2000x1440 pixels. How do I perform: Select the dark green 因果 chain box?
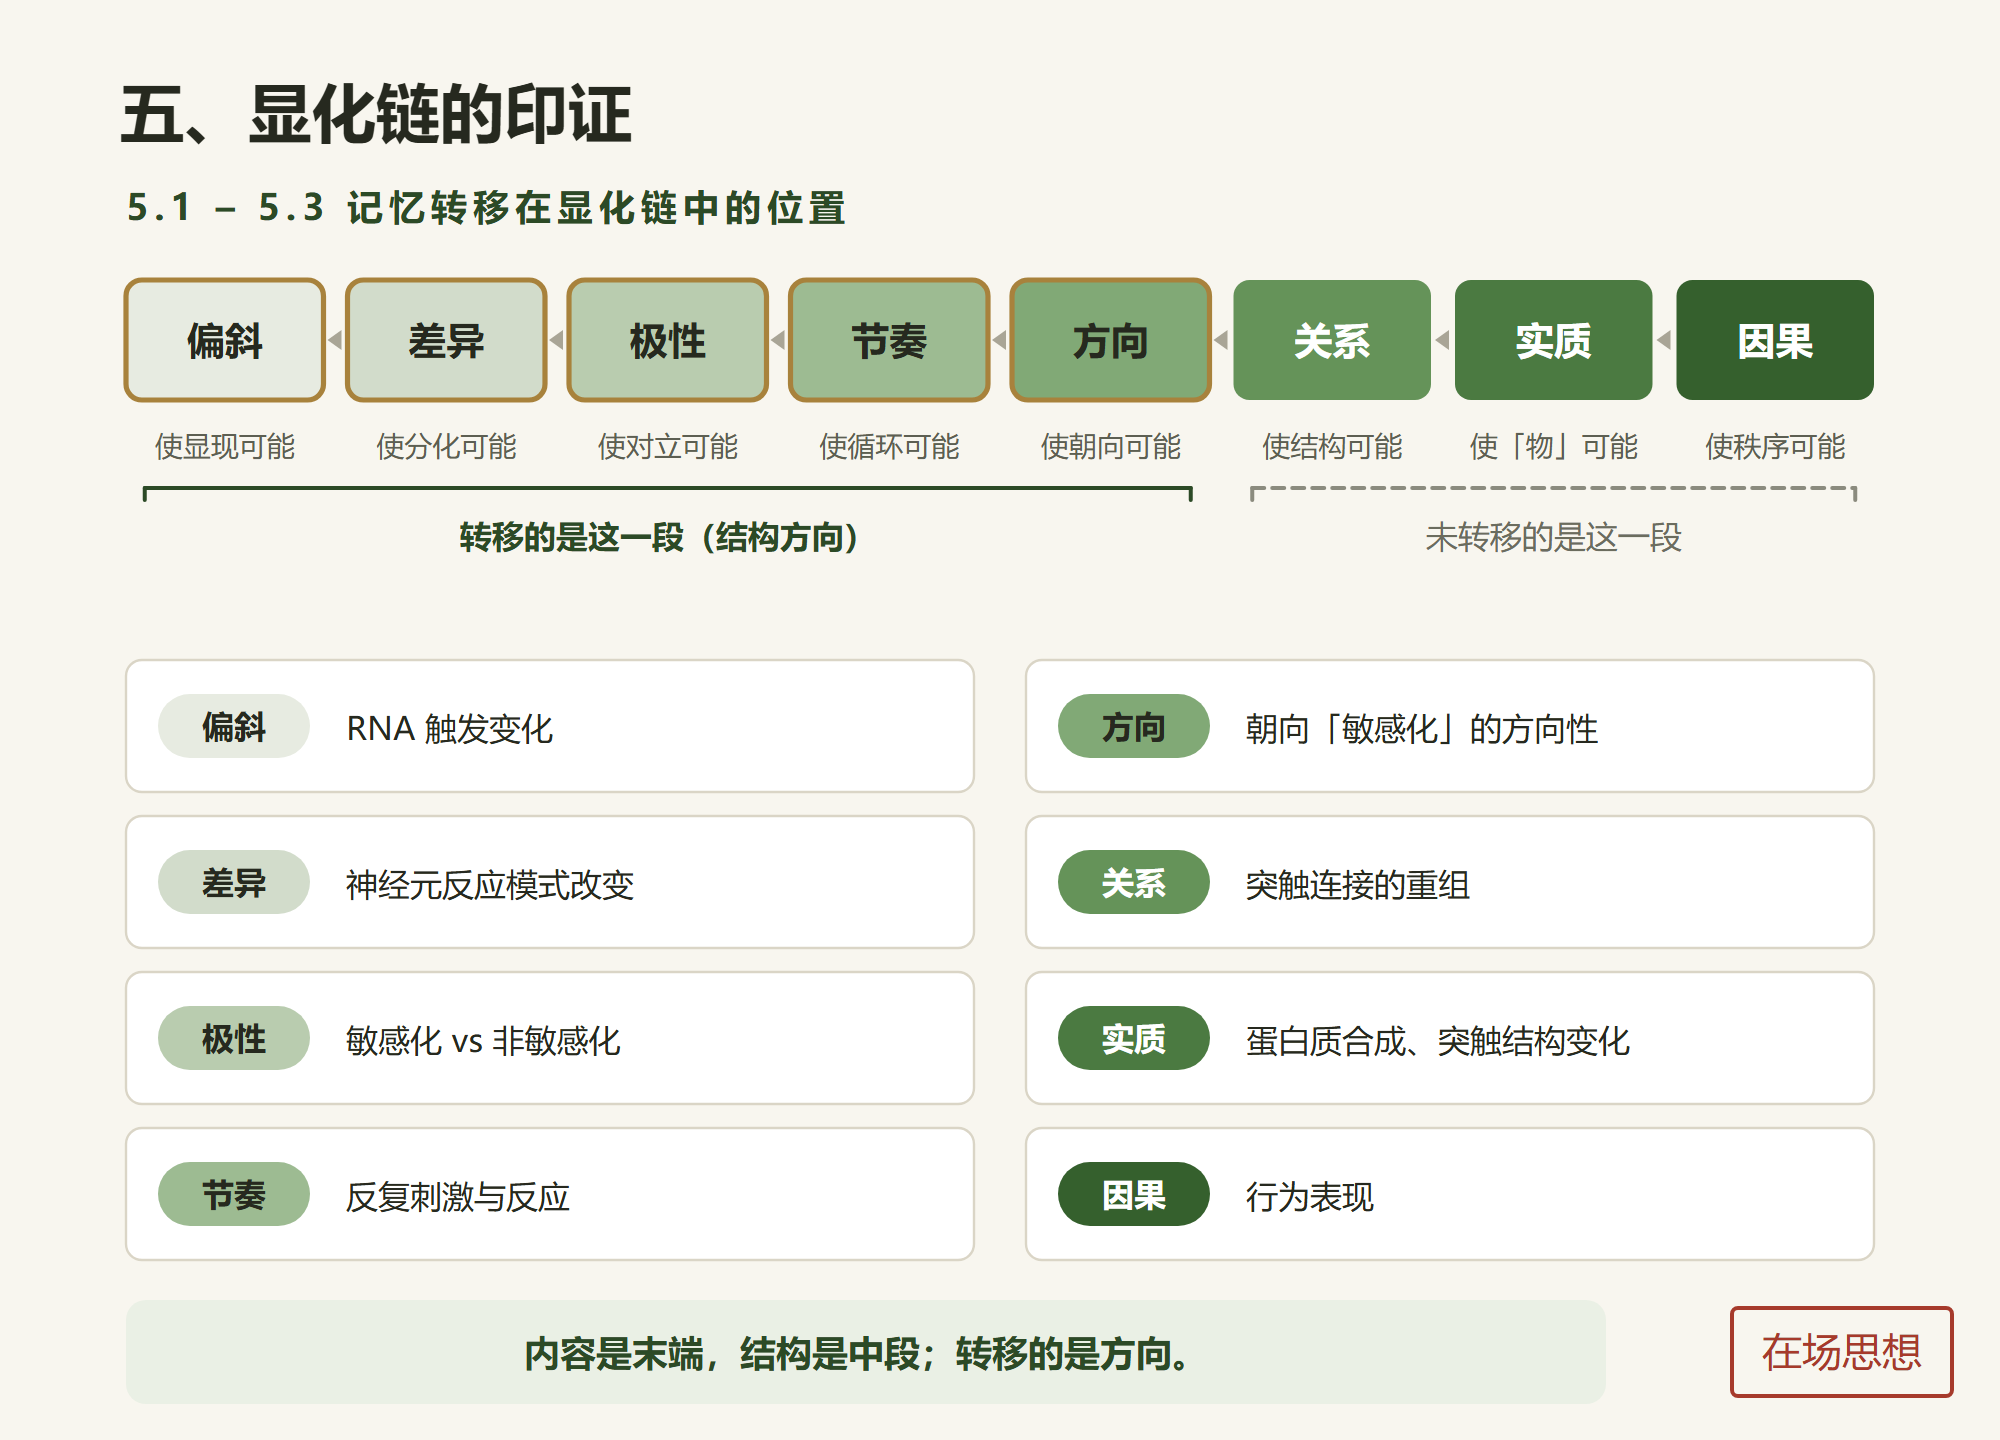(1775, 340)
